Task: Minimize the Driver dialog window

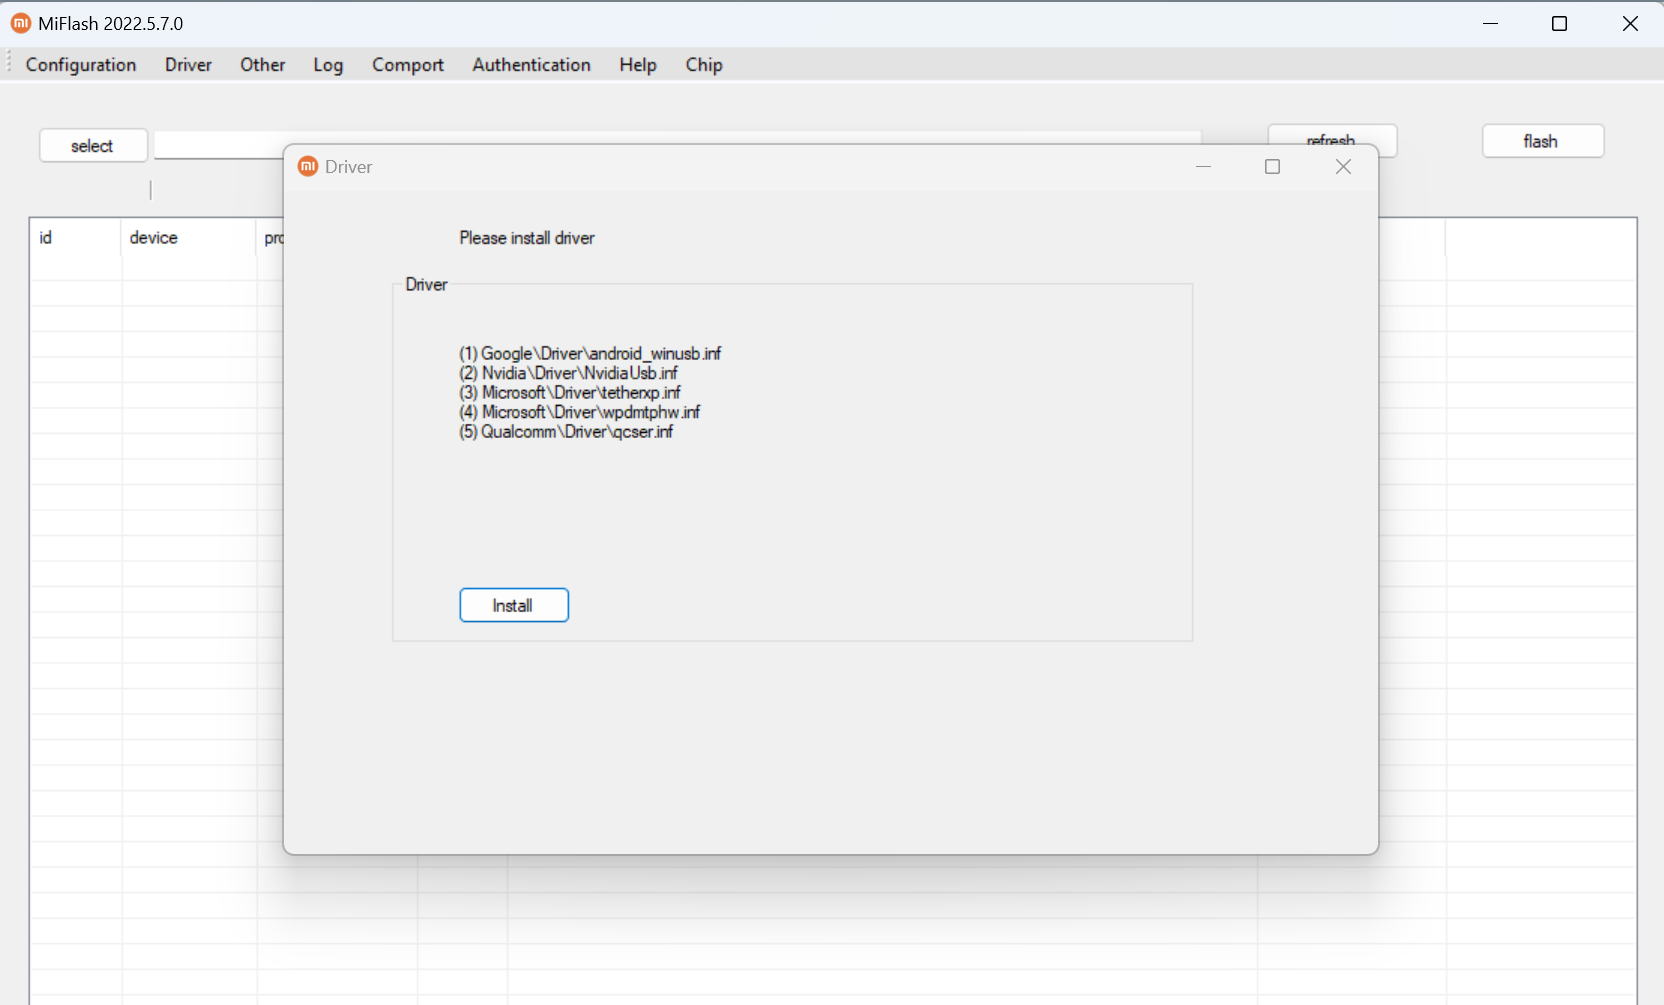Action: pyautogui.click(x=1203, y=167)
